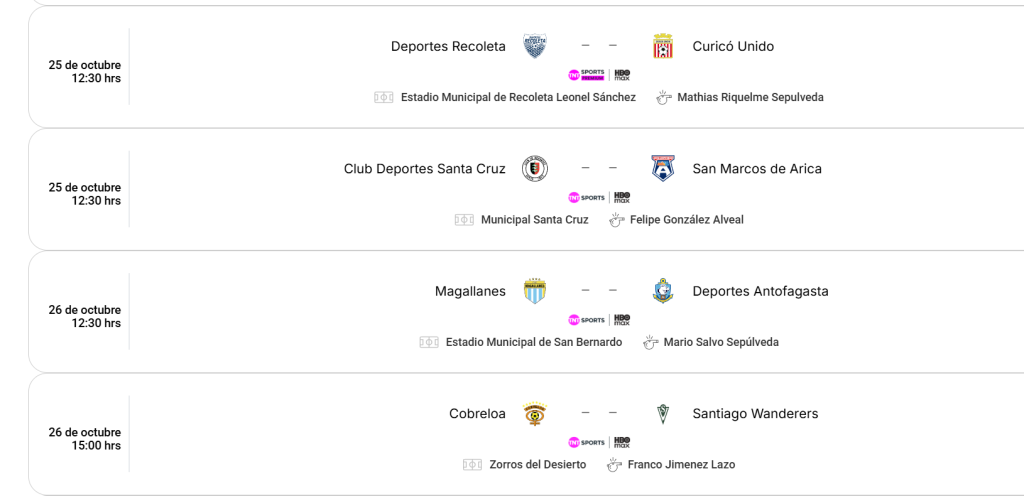
Task: Click HBO Max logo in Santa Cruz match
Action: (622, 197)
